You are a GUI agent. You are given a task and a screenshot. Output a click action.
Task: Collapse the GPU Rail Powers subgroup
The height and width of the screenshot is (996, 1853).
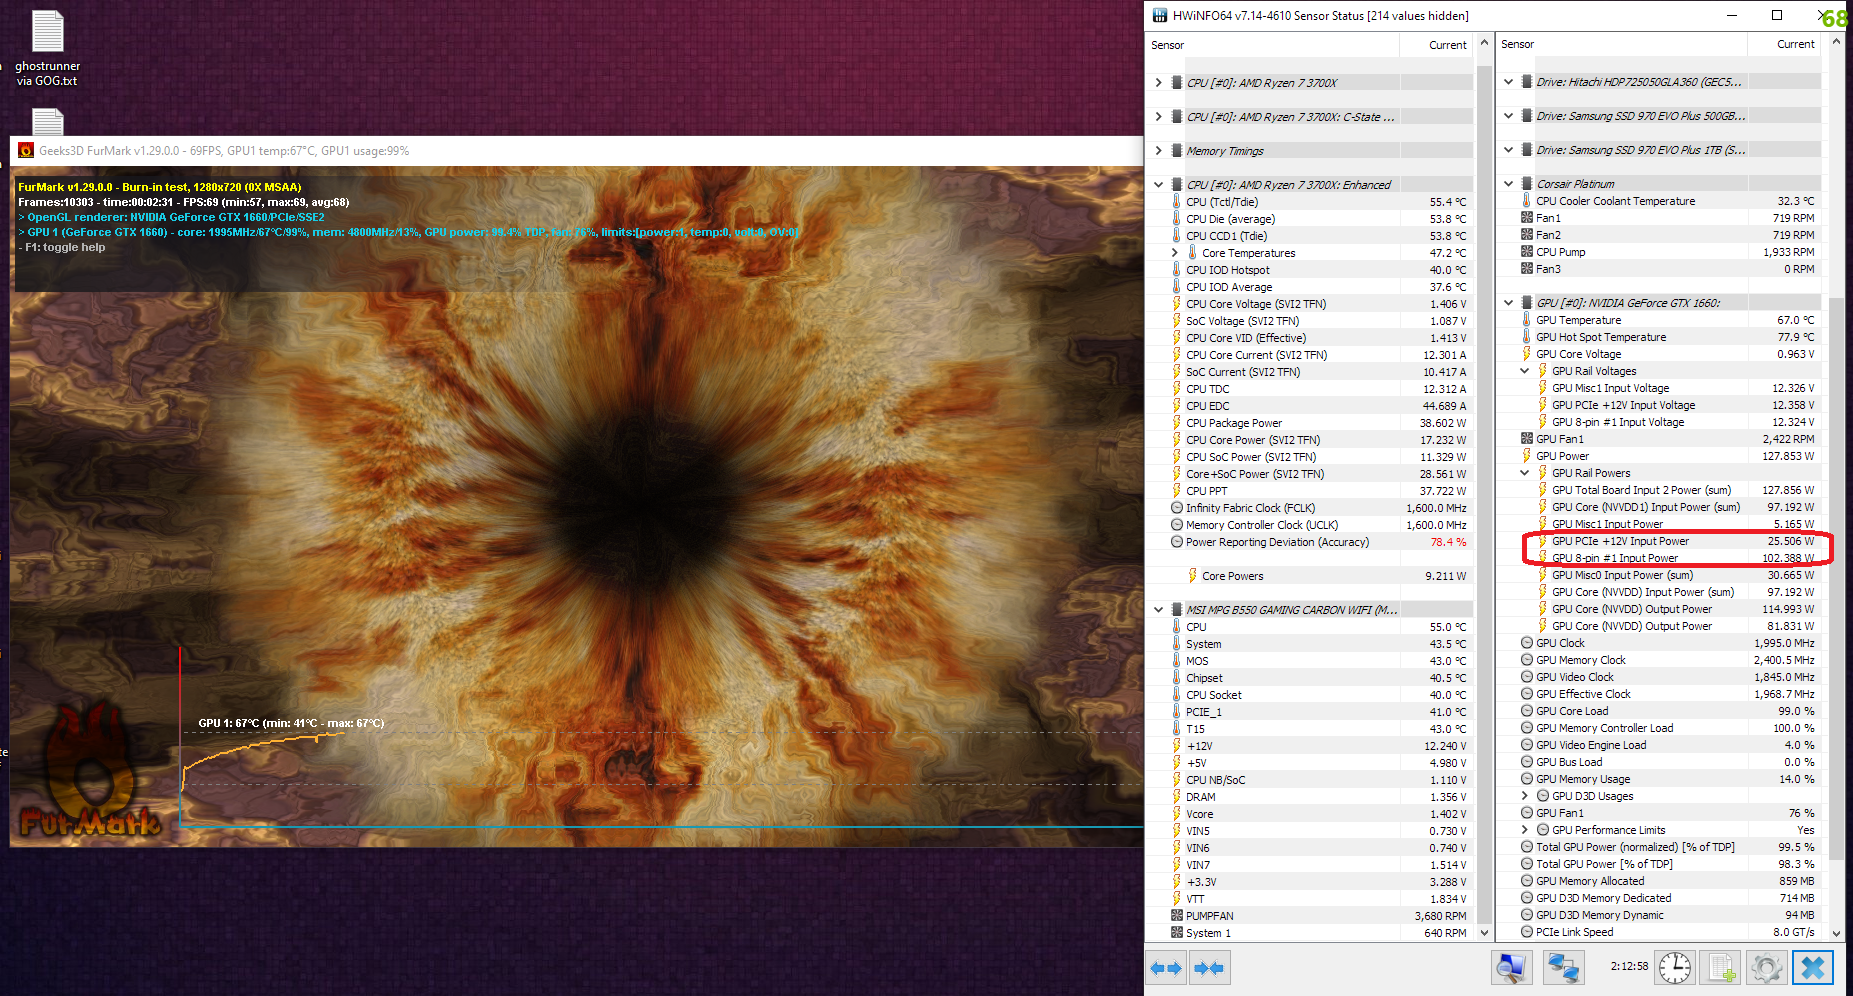coord(1525,473)
